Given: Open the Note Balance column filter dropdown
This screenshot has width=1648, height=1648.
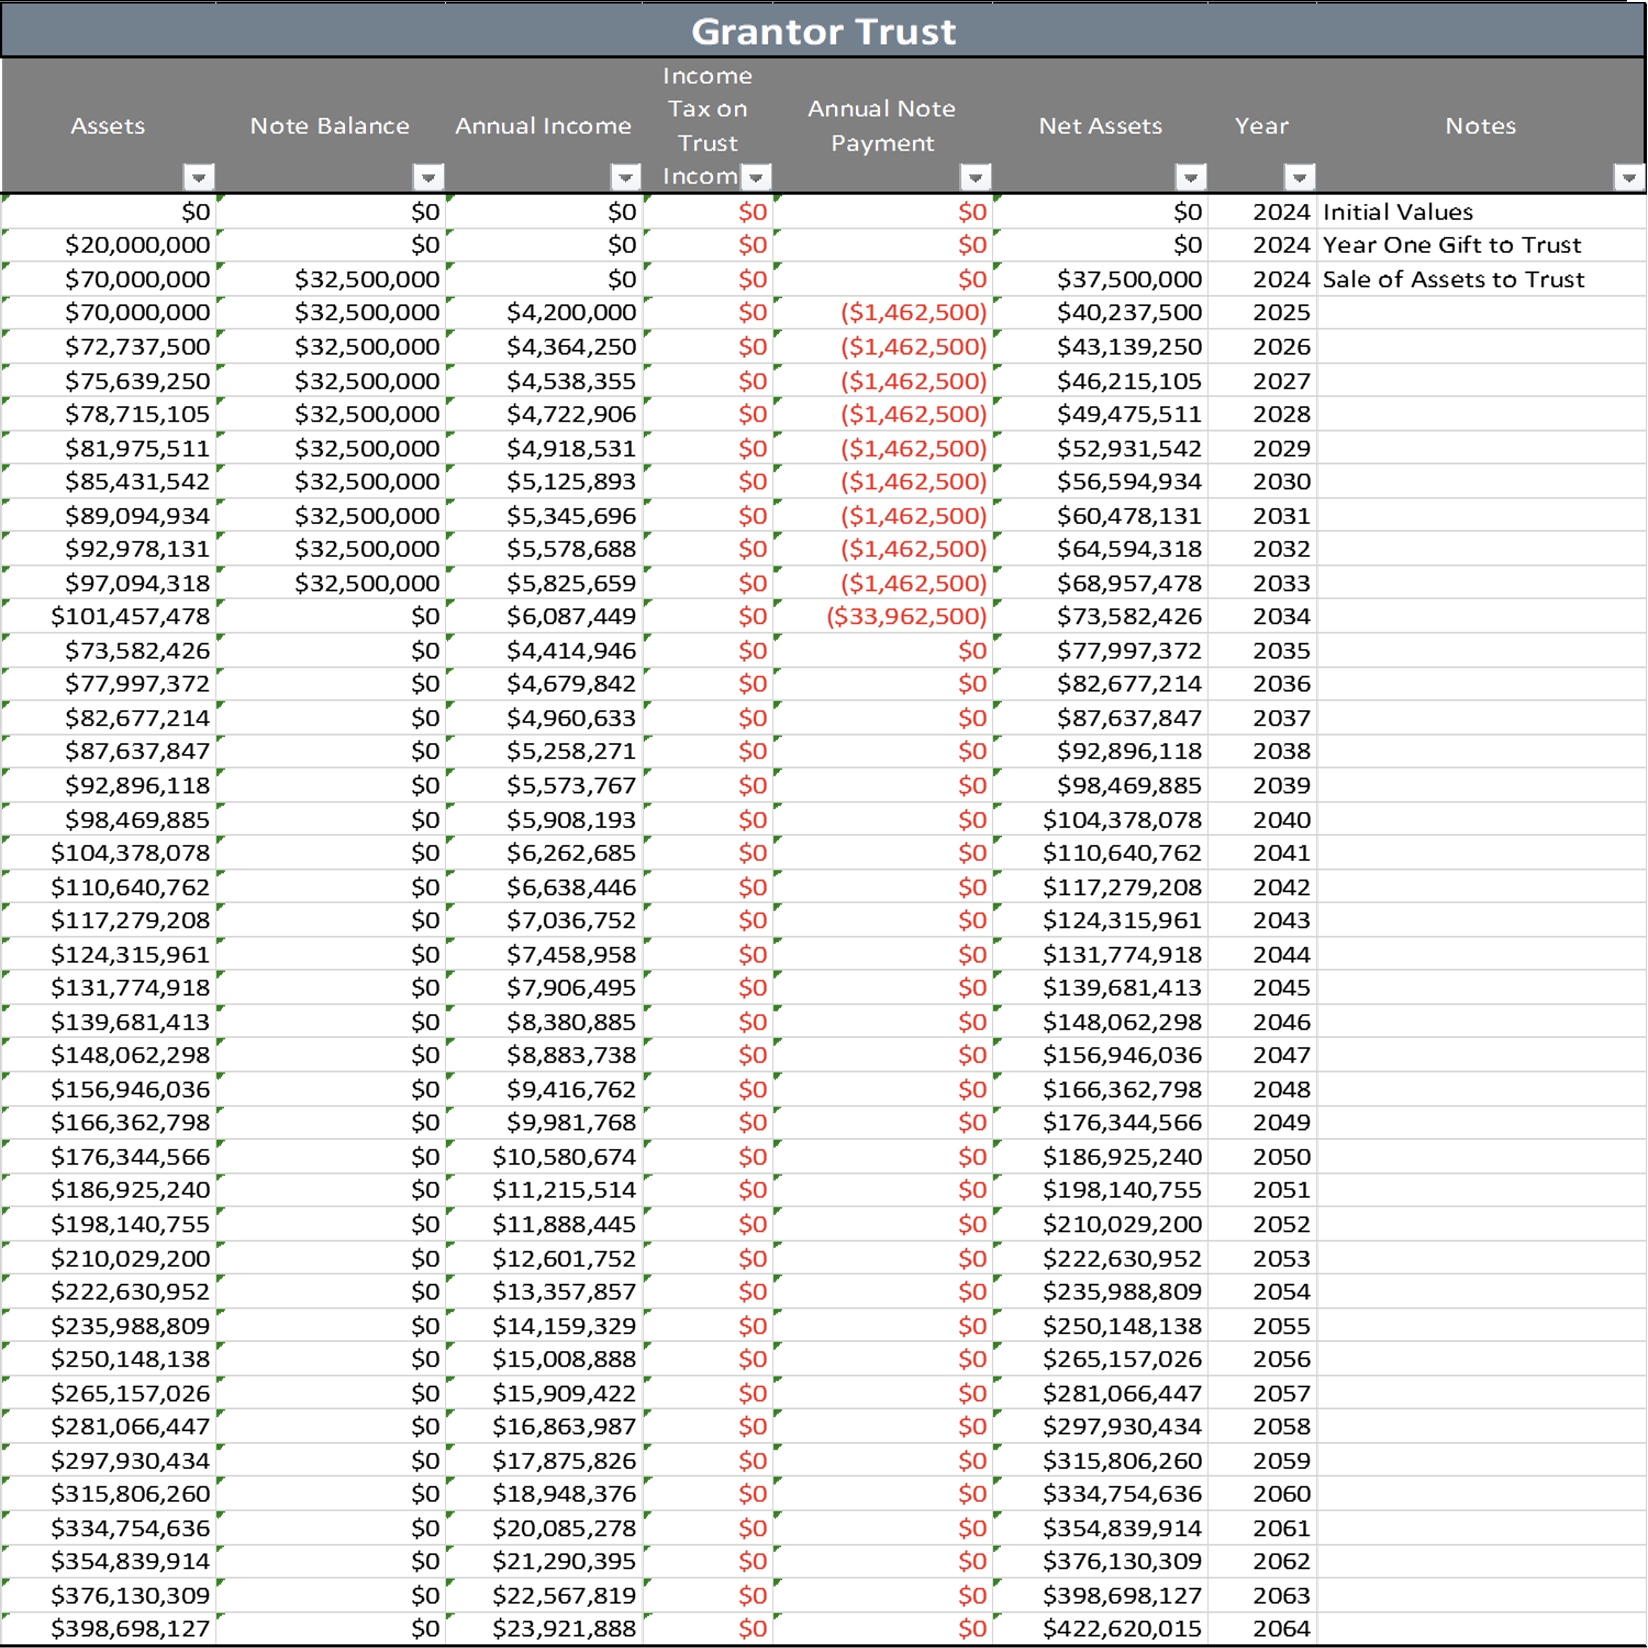Looking at the screenshot, I should pyautogui.click(x=428, y=177).
